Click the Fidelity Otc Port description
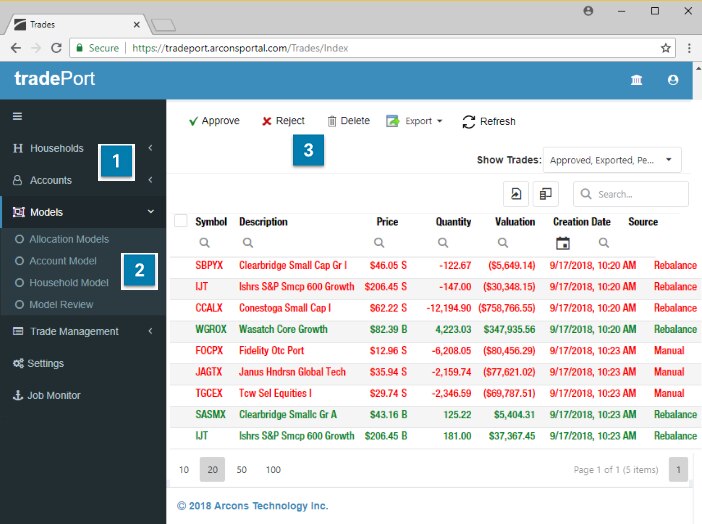 tap(271, 350)
